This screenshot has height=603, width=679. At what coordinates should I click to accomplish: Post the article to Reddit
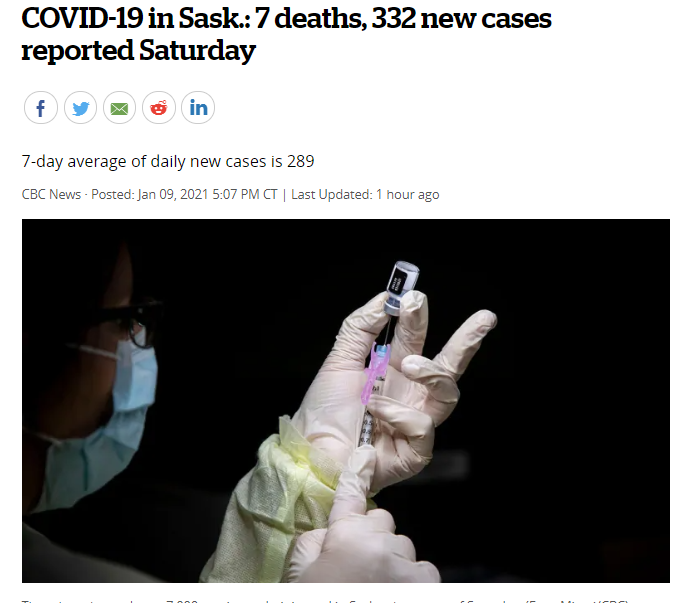coord(159,107)
